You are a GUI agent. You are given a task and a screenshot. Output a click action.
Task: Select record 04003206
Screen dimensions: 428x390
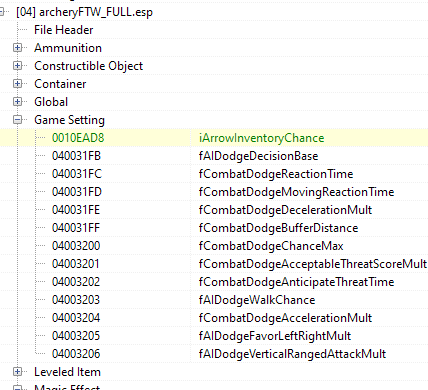[76, 354]
